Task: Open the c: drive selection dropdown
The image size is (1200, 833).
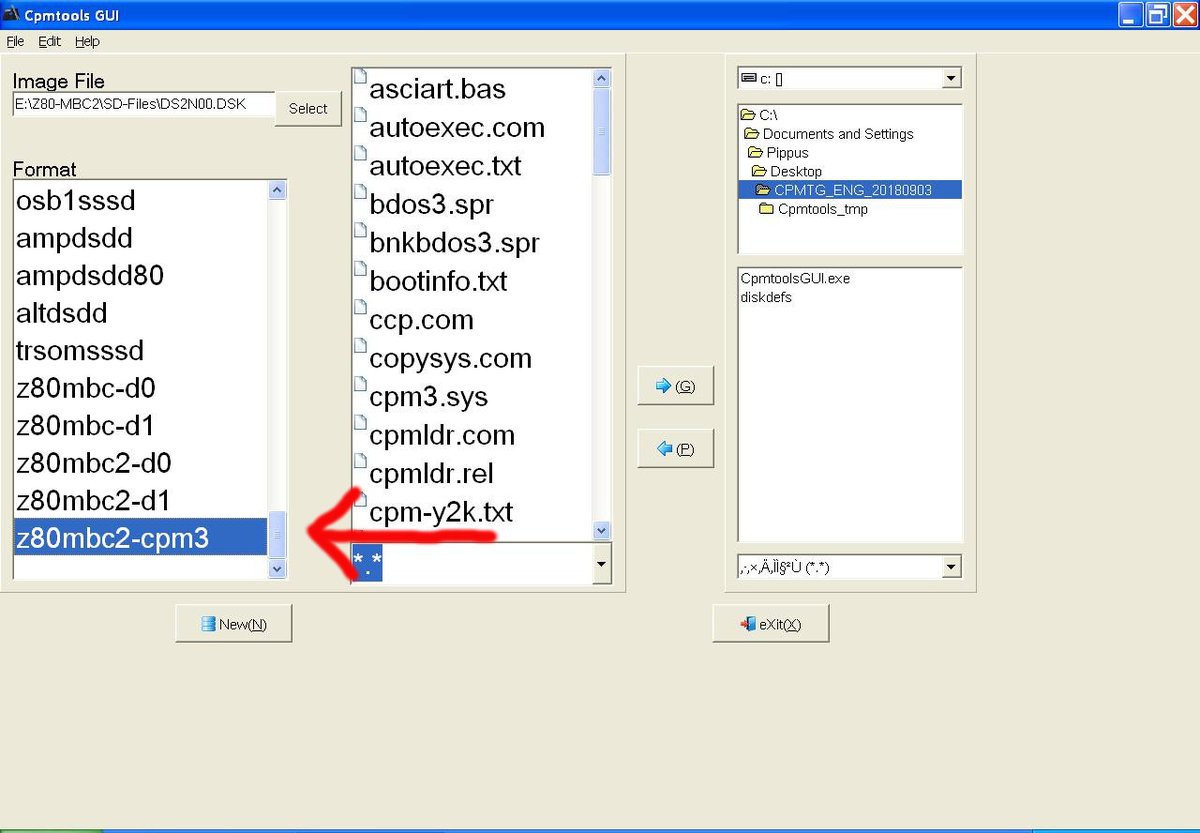Action: click(951, 78)
